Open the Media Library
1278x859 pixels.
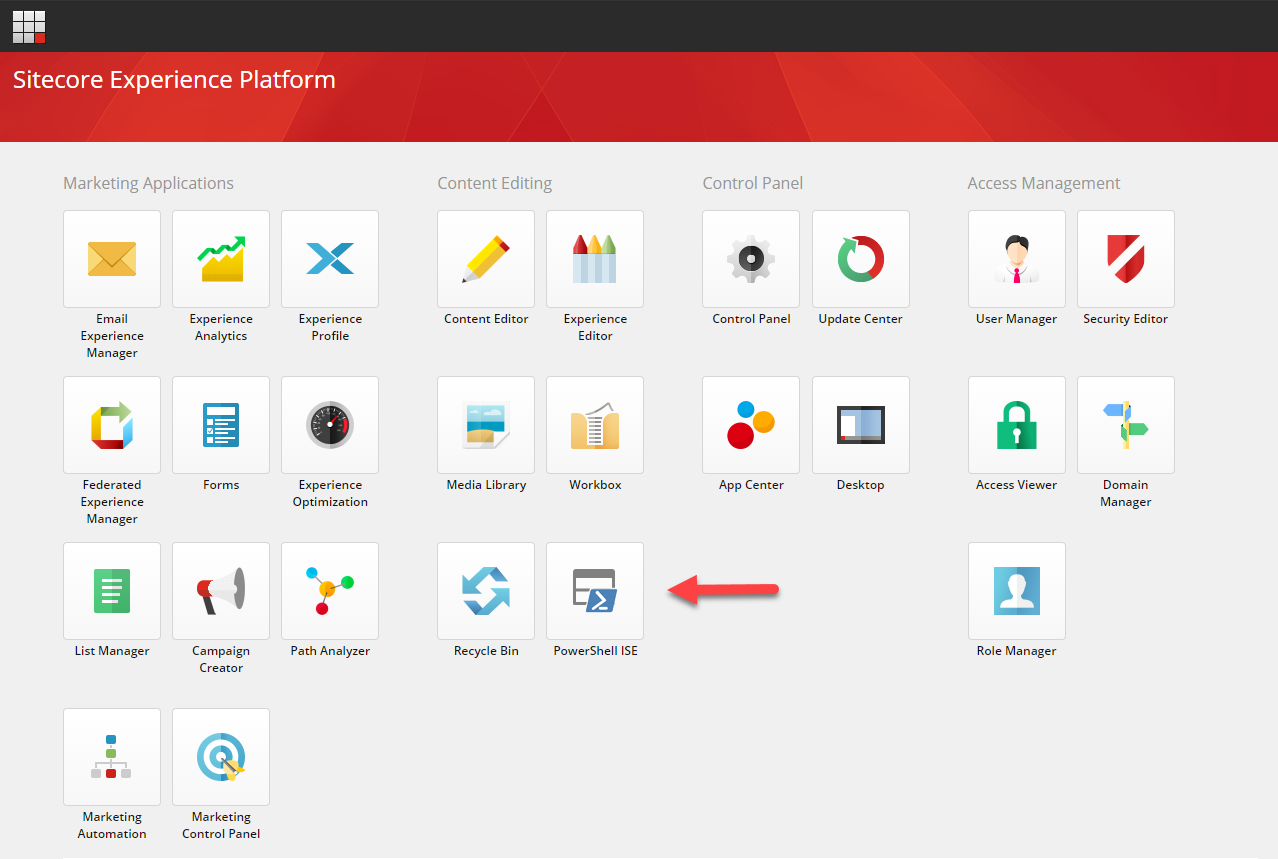tap(486, 425)
